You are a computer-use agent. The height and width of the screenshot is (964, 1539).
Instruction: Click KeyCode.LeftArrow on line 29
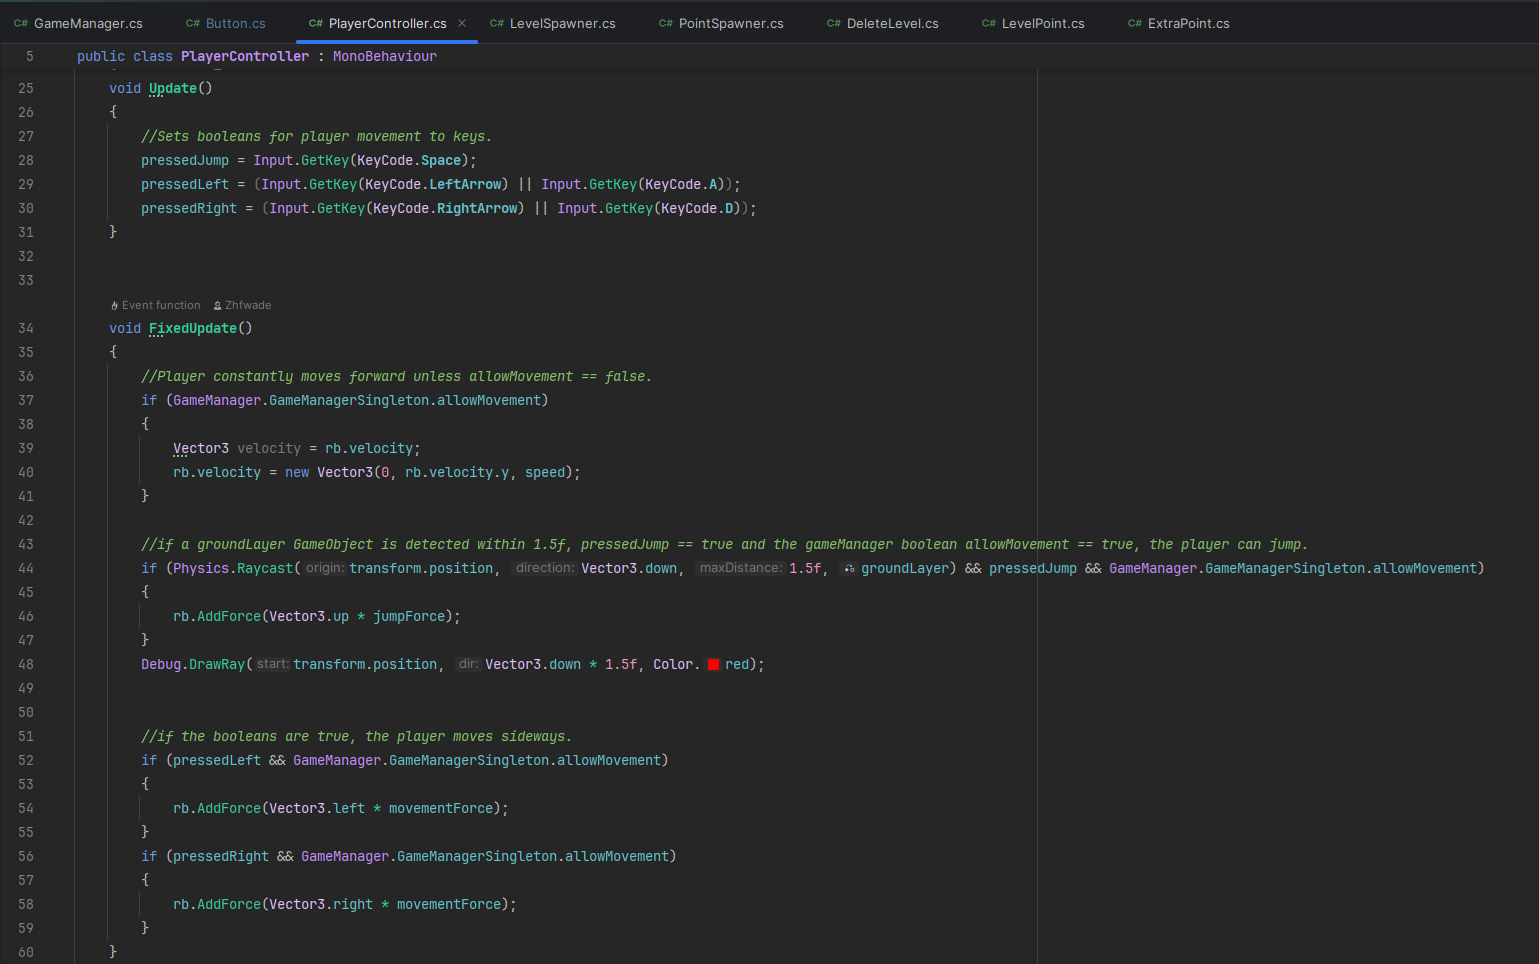pyautogui.click(x=433, y=184)
